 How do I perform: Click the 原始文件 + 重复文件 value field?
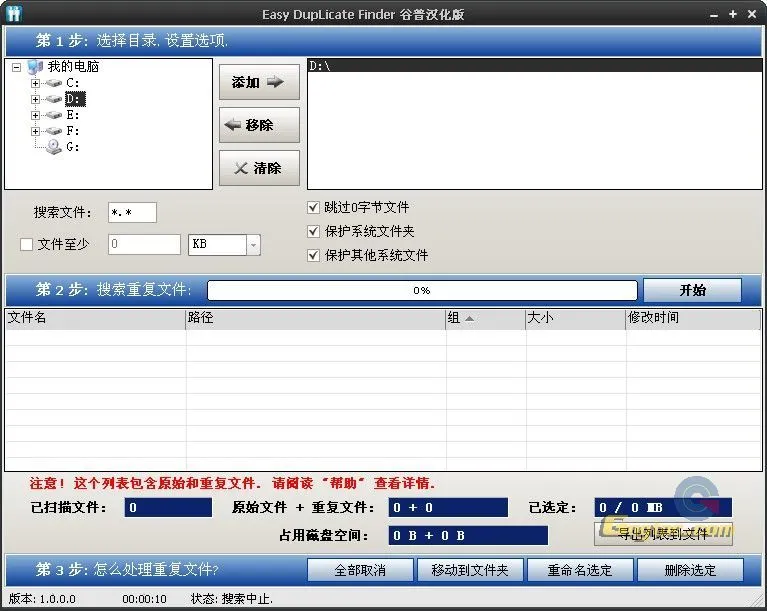(448, 507)
